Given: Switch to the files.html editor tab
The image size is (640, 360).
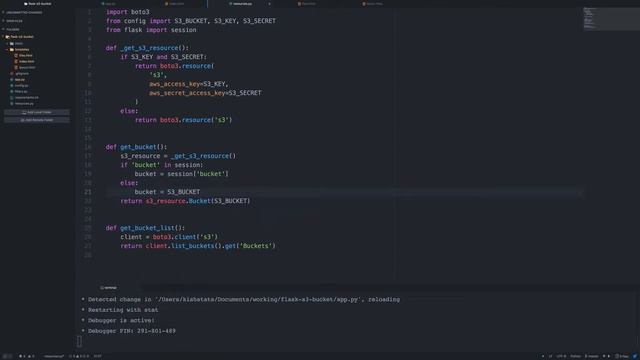Looking at the screenshot, I should (x=307, y=4).
